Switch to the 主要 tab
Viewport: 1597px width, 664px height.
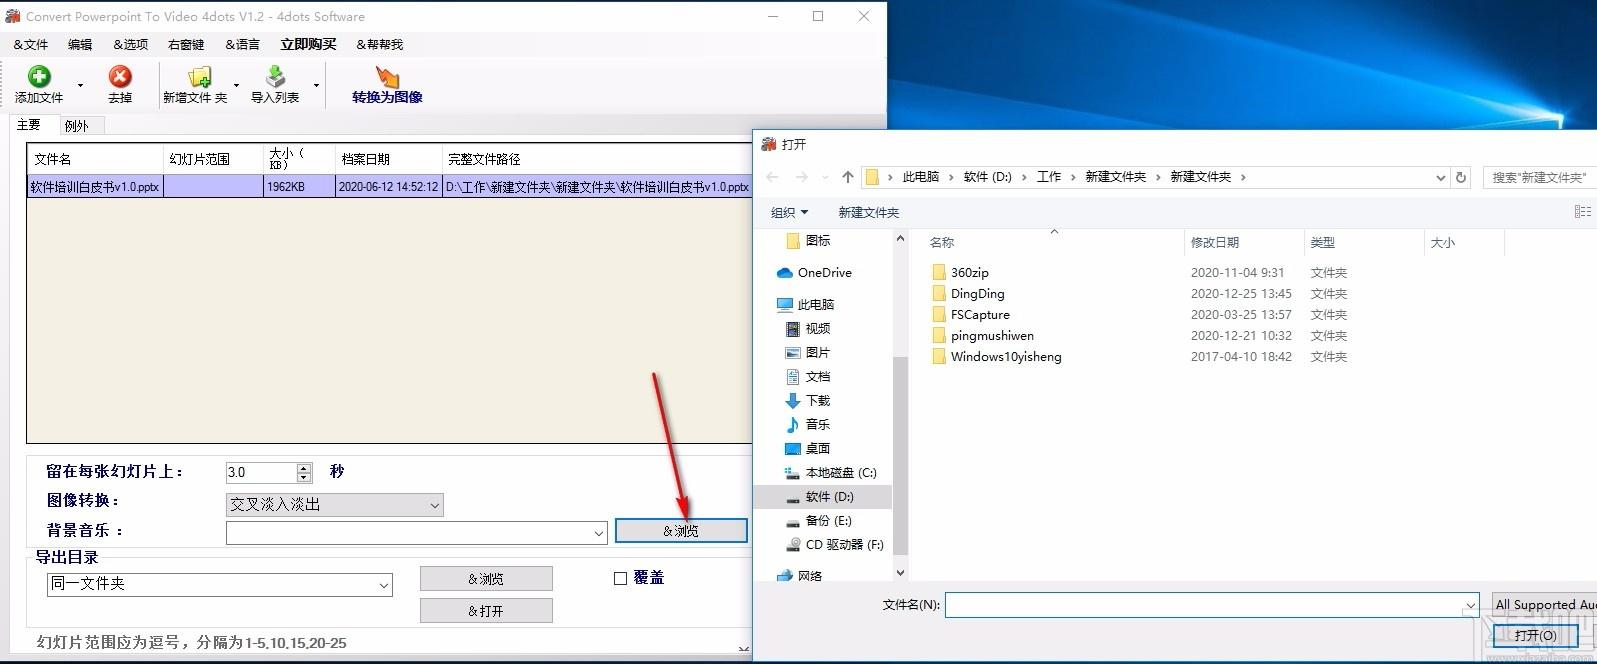(x=29, y=125)
